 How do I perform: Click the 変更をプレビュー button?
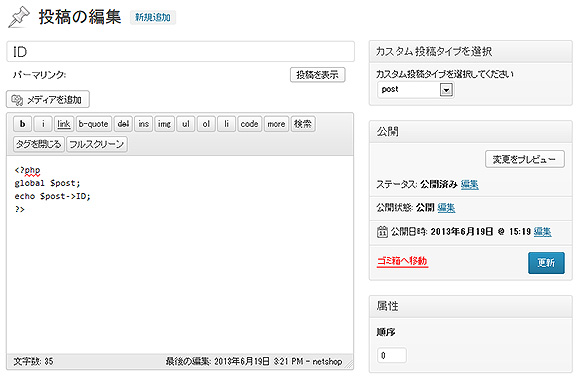[x=525, y=159]
